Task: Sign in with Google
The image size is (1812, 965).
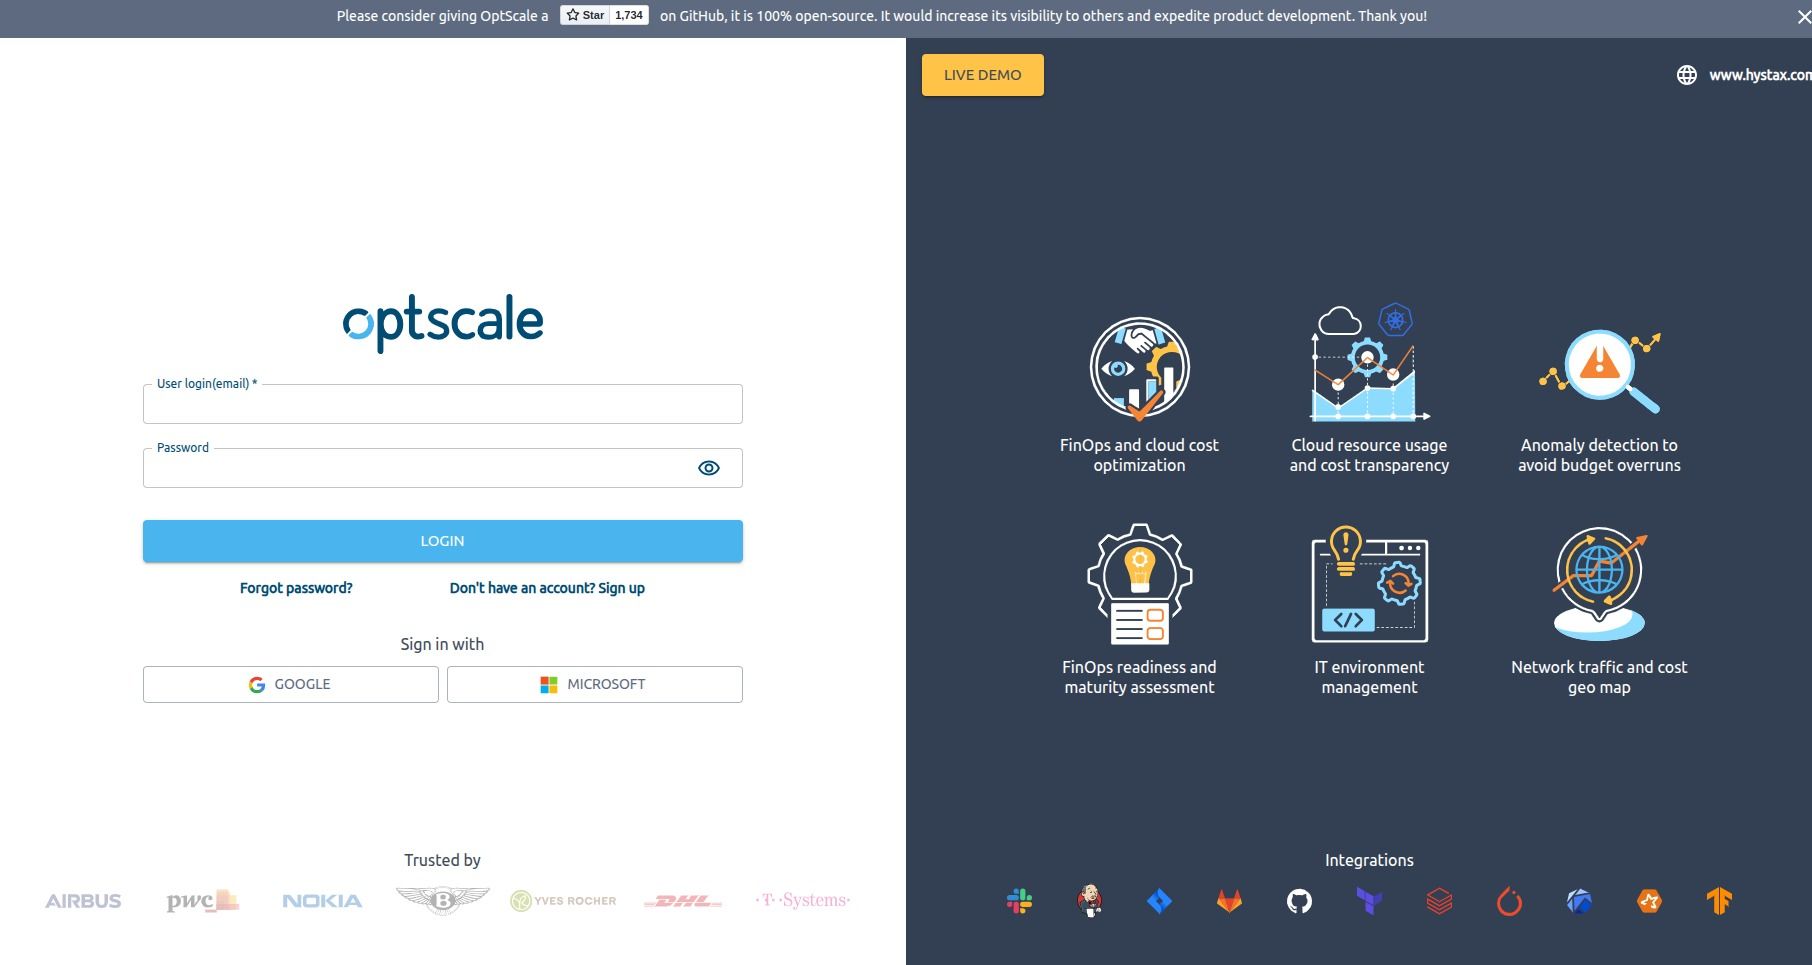Action: coord(290,684)
